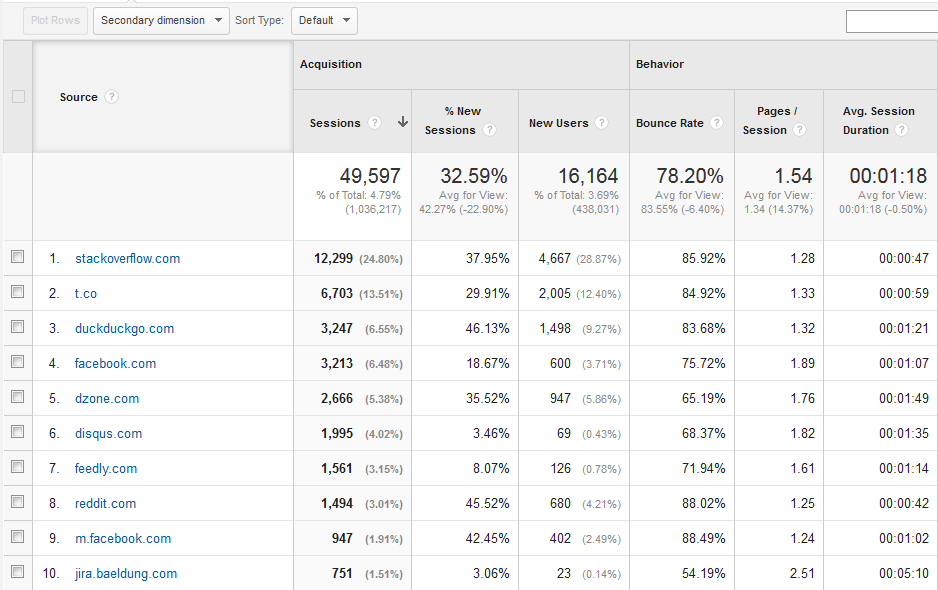This screenshot has height=590, width=938.
Task: Click help icon for New Users column
Action: [x=602, y=123]
